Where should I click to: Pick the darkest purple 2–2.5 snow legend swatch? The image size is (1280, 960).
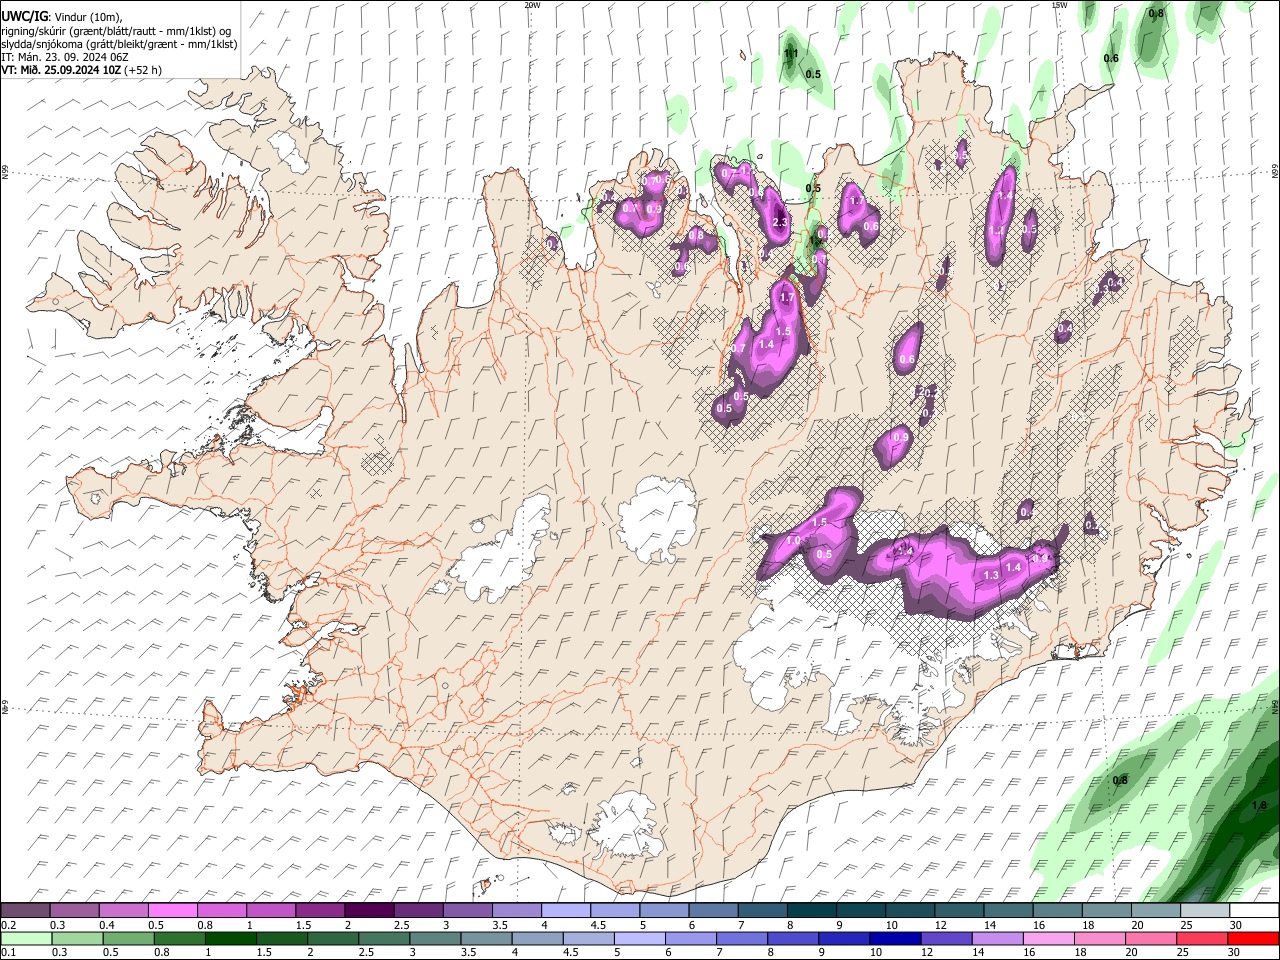point(369,911)
